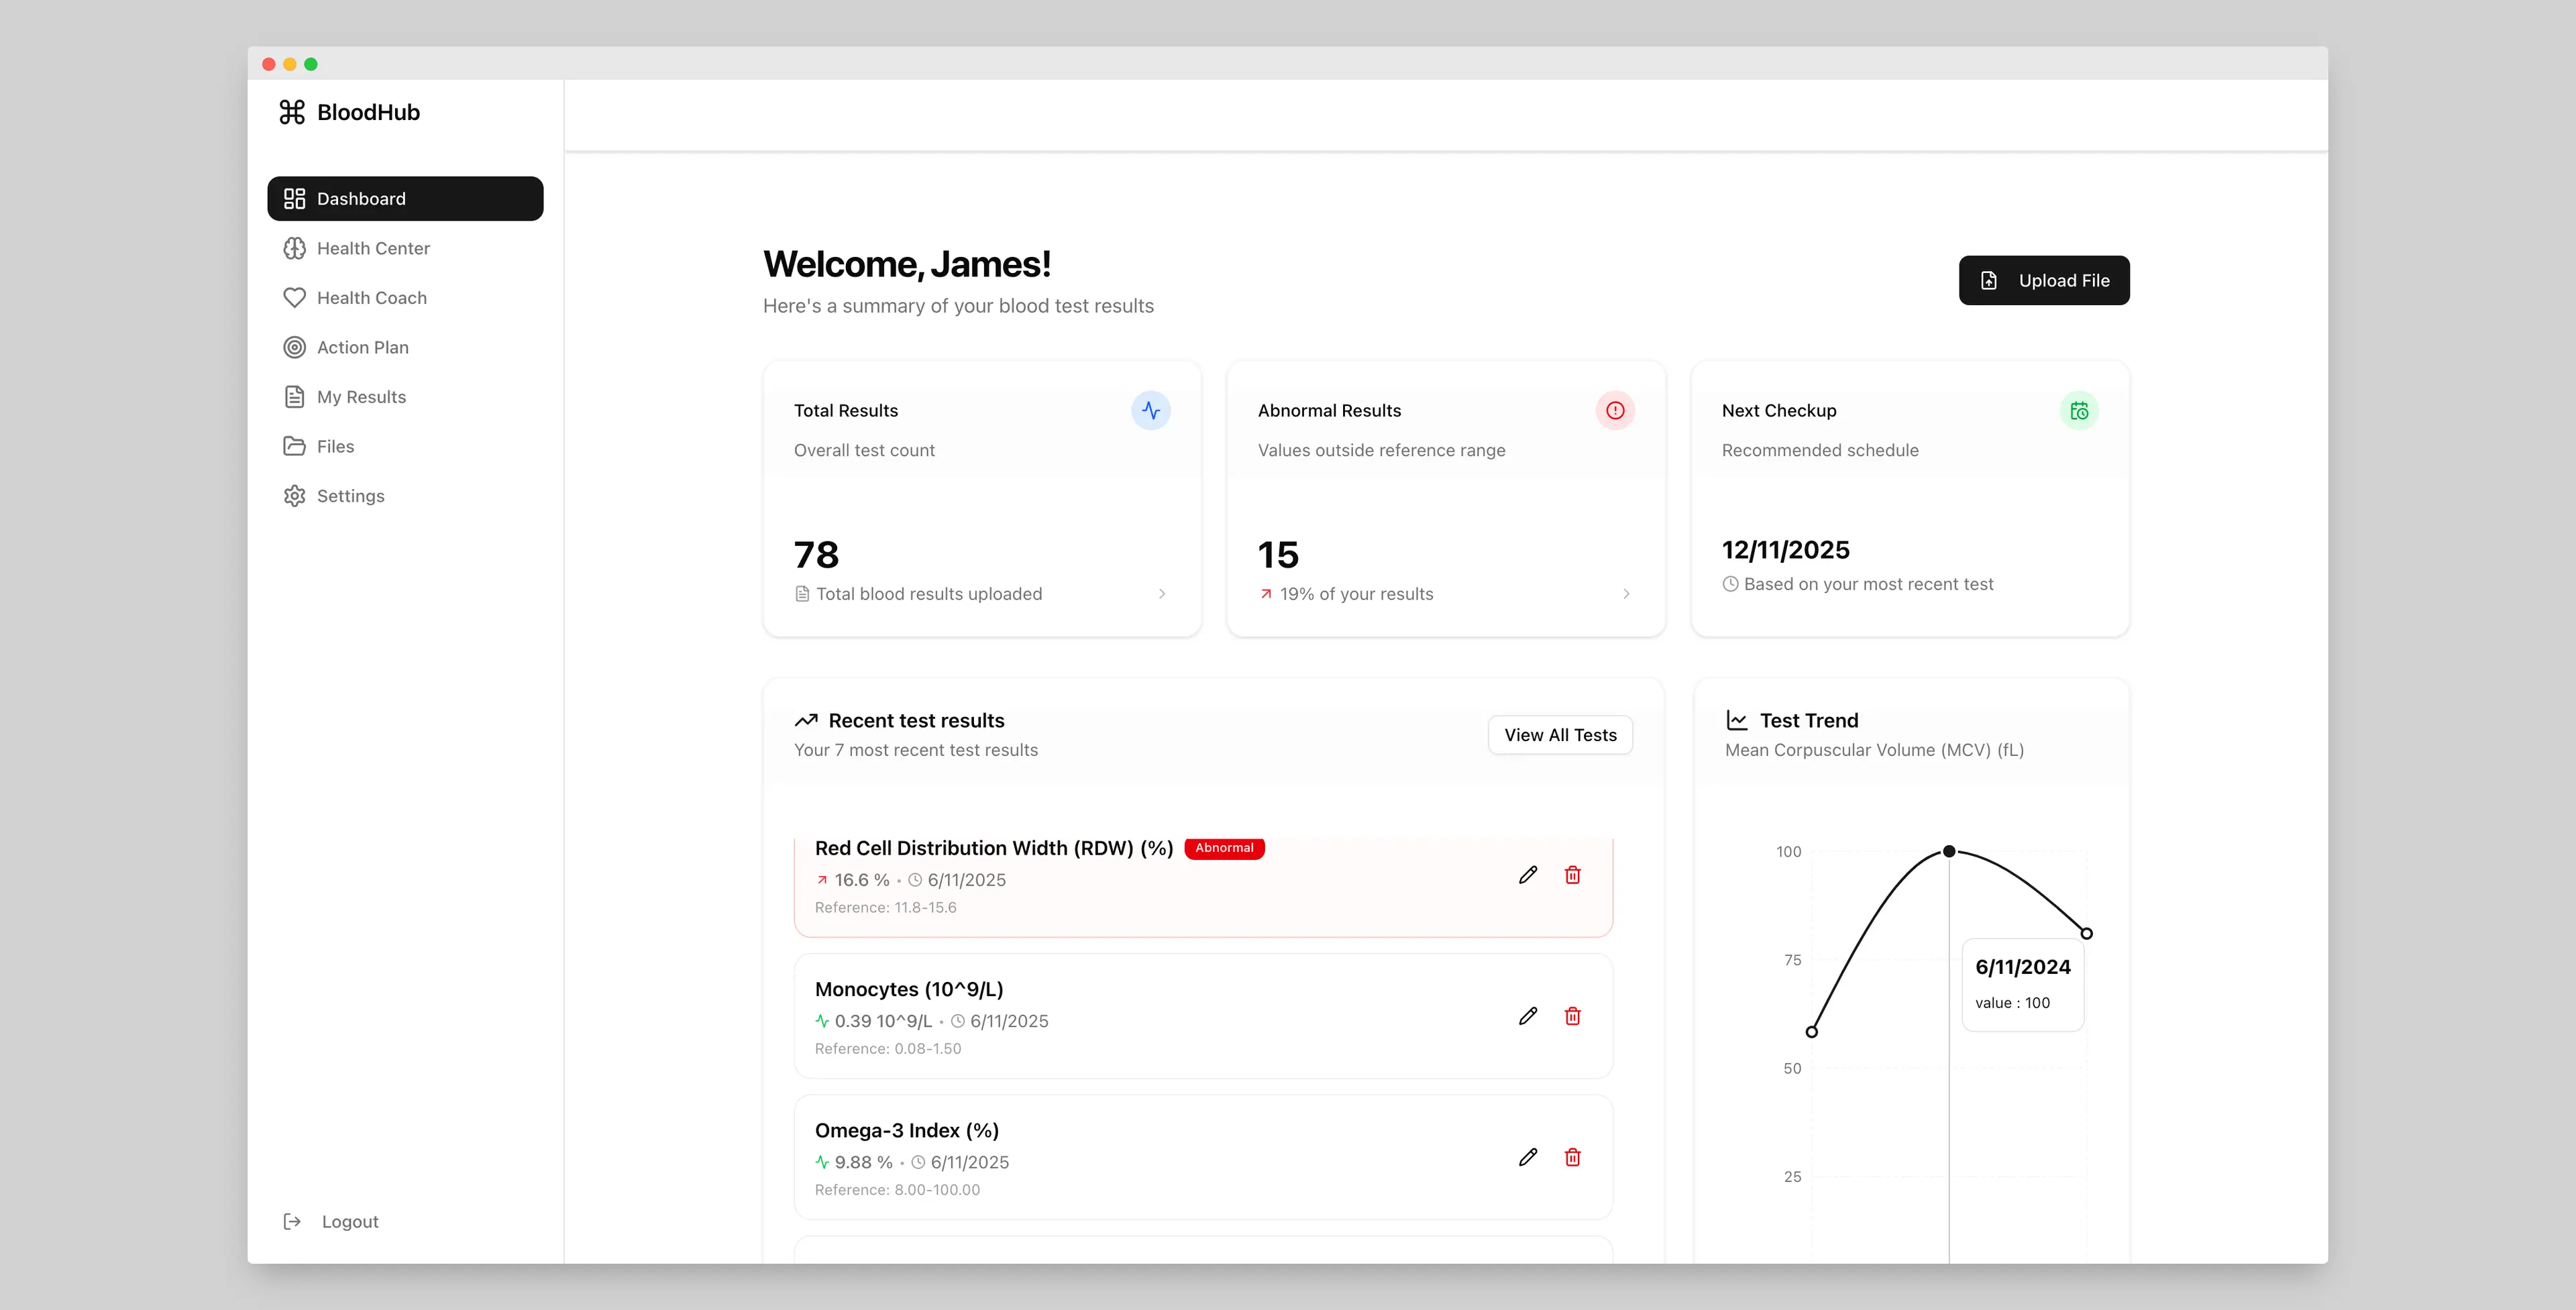Navigate to My Results
The height and width of the screenshot is (1310, 2576).
point(360,396)
